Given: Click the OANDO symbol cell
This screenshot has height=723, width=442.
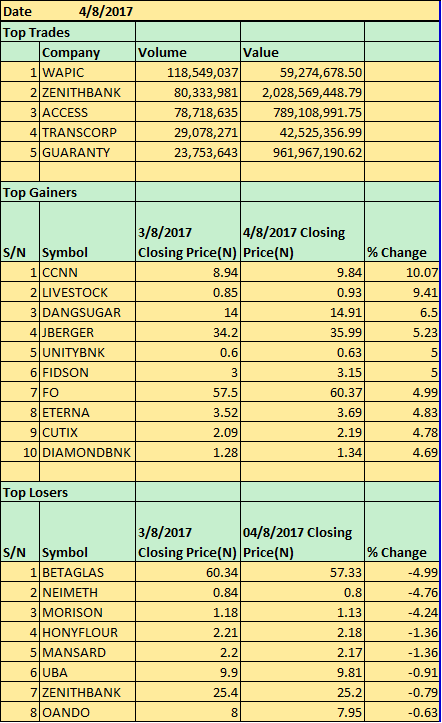Looking at the screenshot, I should coord(88,712).
